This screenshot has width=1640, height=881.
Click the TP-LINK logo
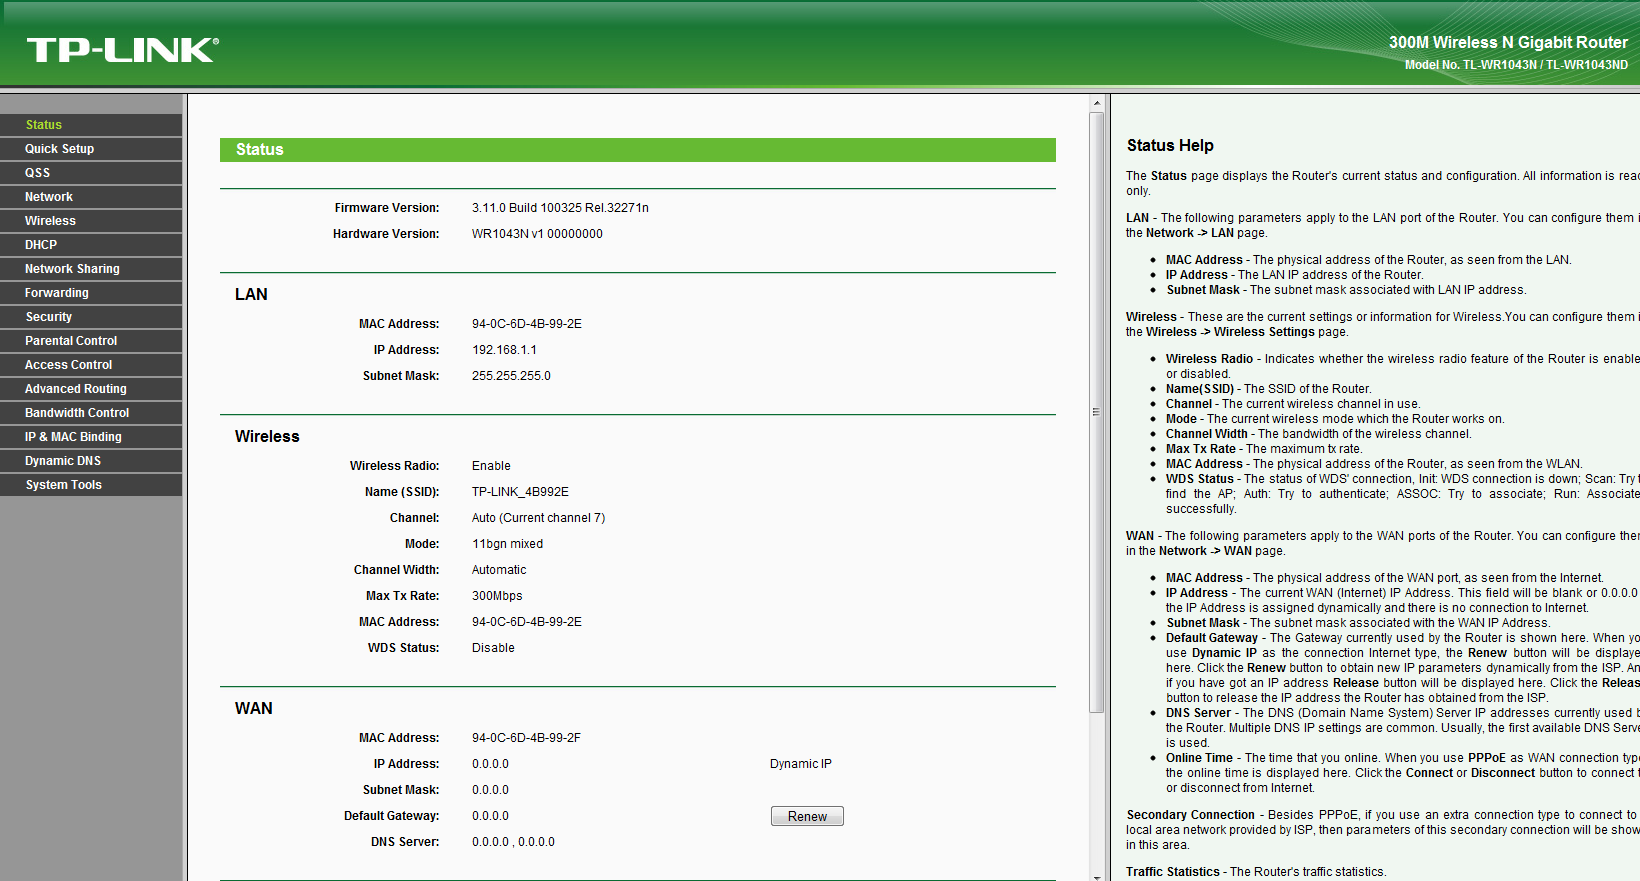[x=122, y=50]
